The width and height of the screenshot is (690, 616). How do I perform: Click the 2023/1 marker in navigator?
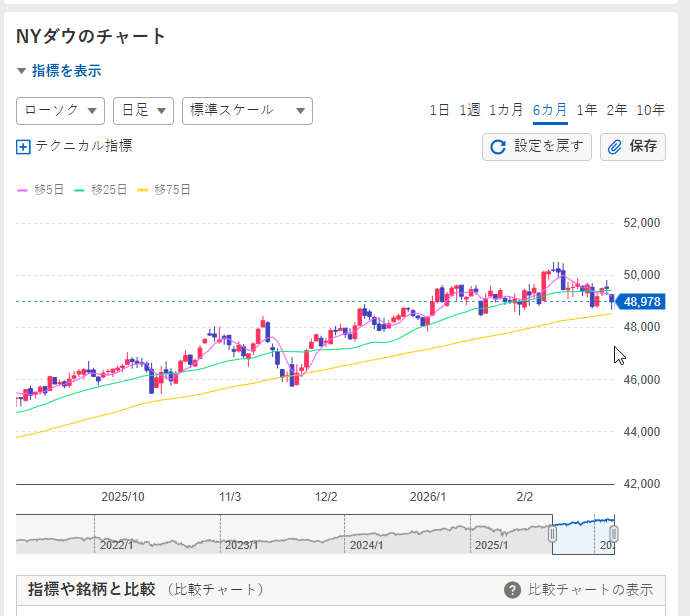pos(241,546)
